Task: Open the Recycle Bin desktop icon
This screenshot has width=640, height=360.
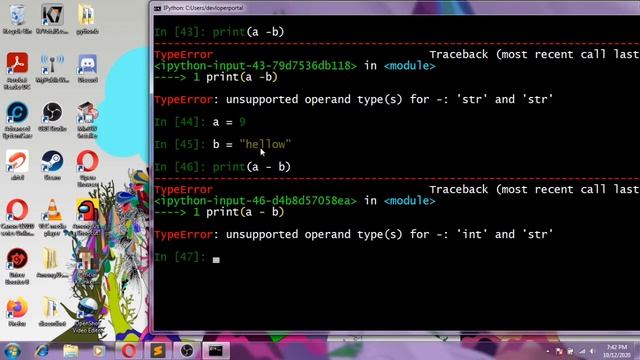Action: tap(17, 19)
